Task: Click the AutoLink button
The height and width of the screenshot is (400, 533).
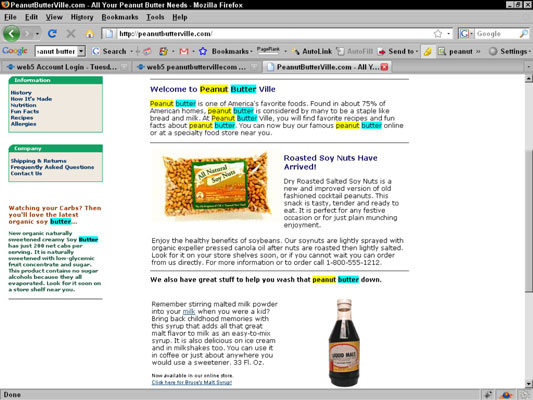Action: pos(312,51)
